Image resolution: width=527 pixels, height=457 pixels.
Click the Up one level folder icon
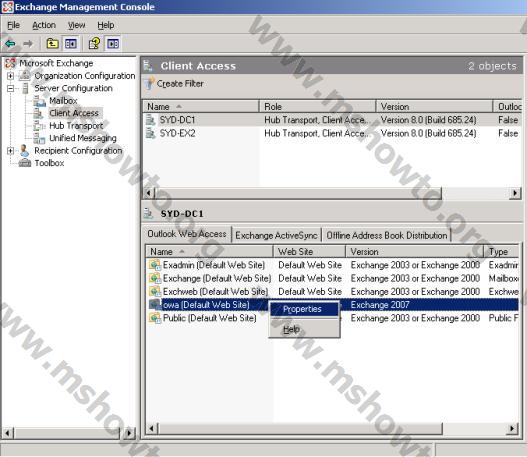pyautogui.click(x=52, y=43)
